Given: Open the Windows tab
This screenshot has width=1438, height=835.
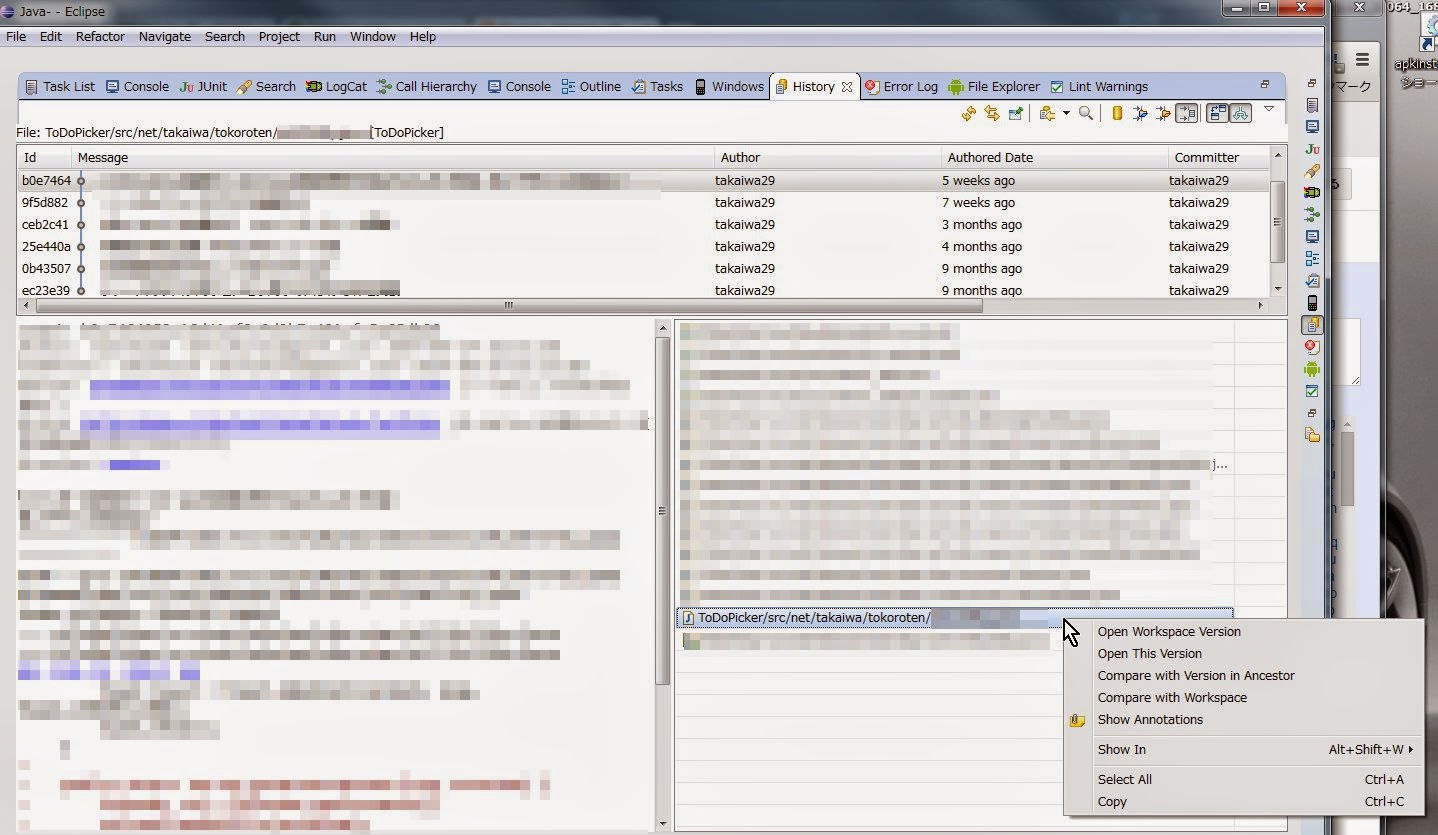Looking at the screenshot, I should tap(729, 86).
